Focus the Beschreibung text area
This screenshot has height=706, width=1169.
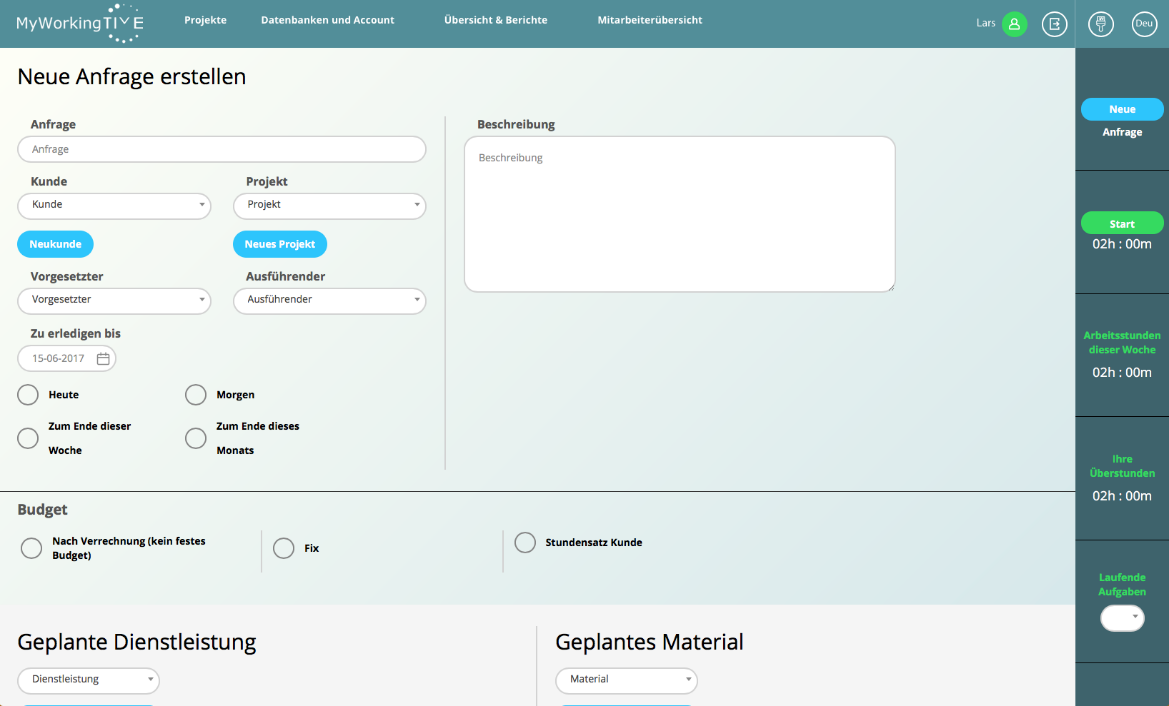[x=679, y=214]
